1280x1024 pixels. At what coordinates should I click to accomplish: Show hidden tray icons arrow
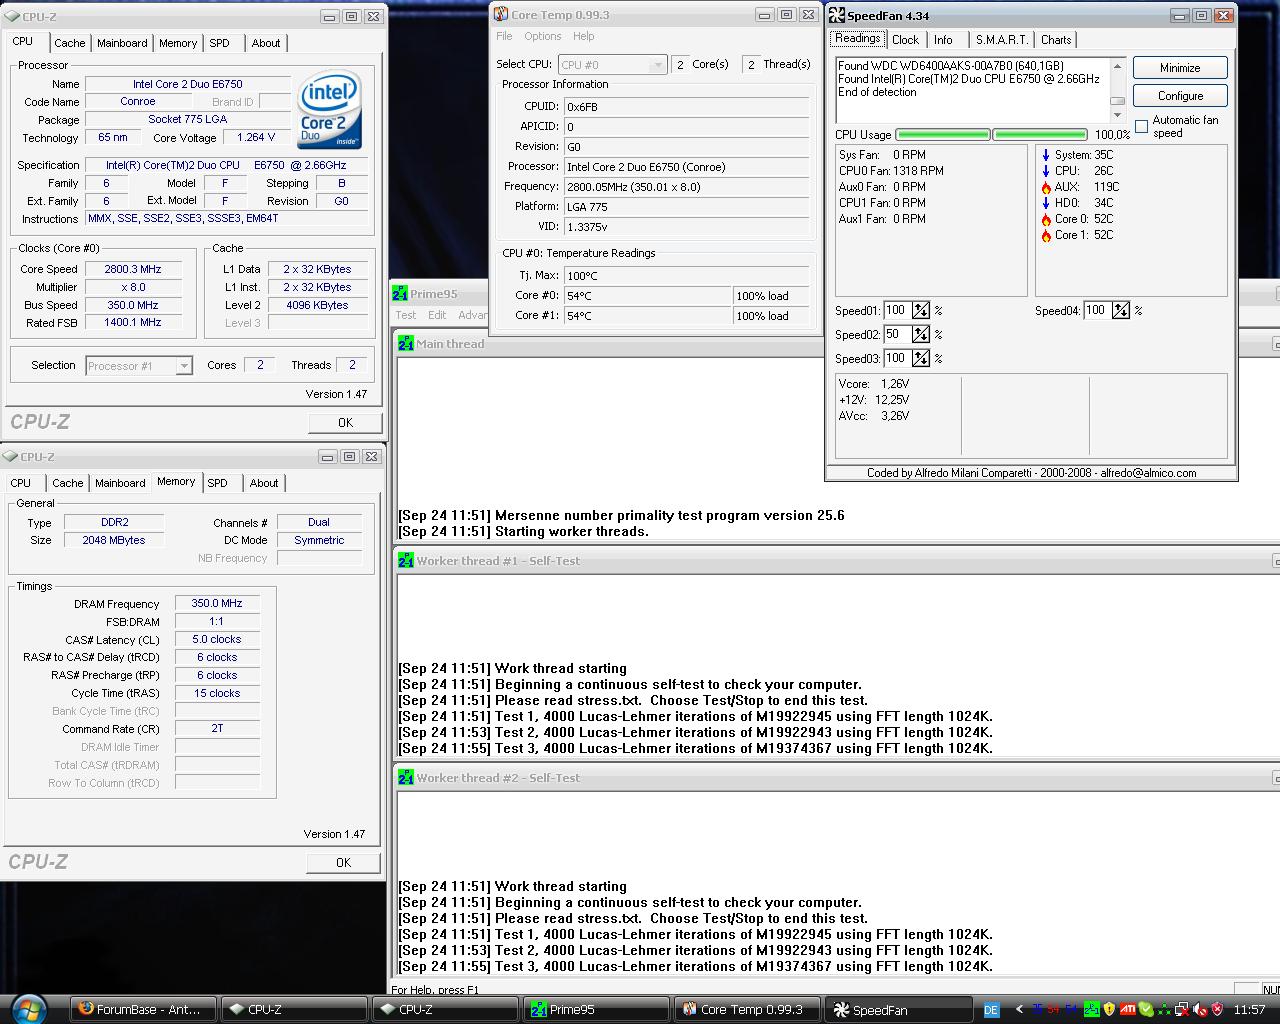(x=1019, y=1009)
